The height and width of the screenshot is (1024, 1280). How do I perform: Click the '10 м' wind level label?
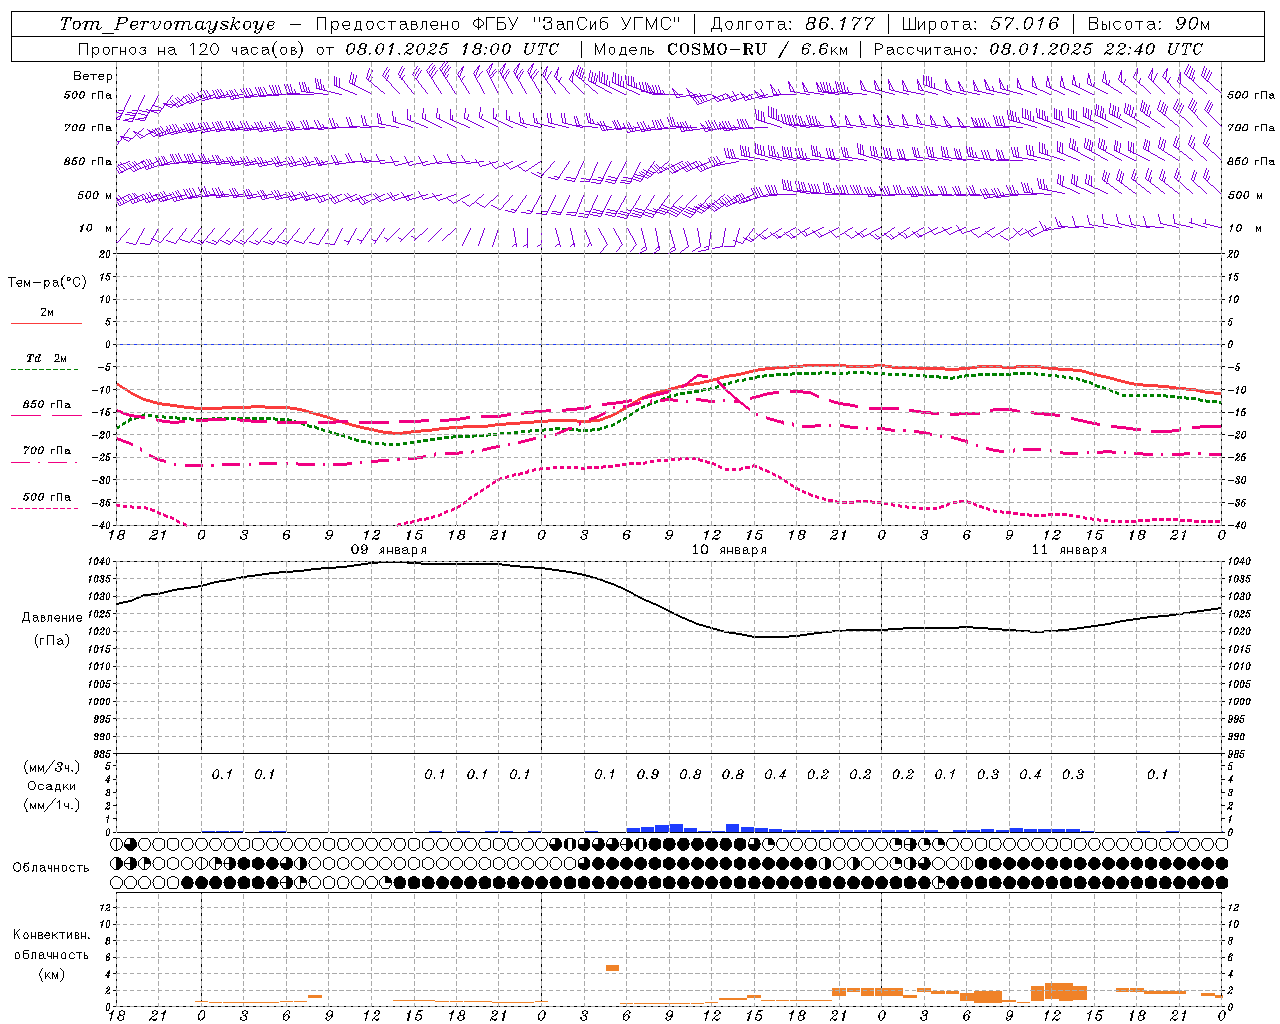(96, 228)
